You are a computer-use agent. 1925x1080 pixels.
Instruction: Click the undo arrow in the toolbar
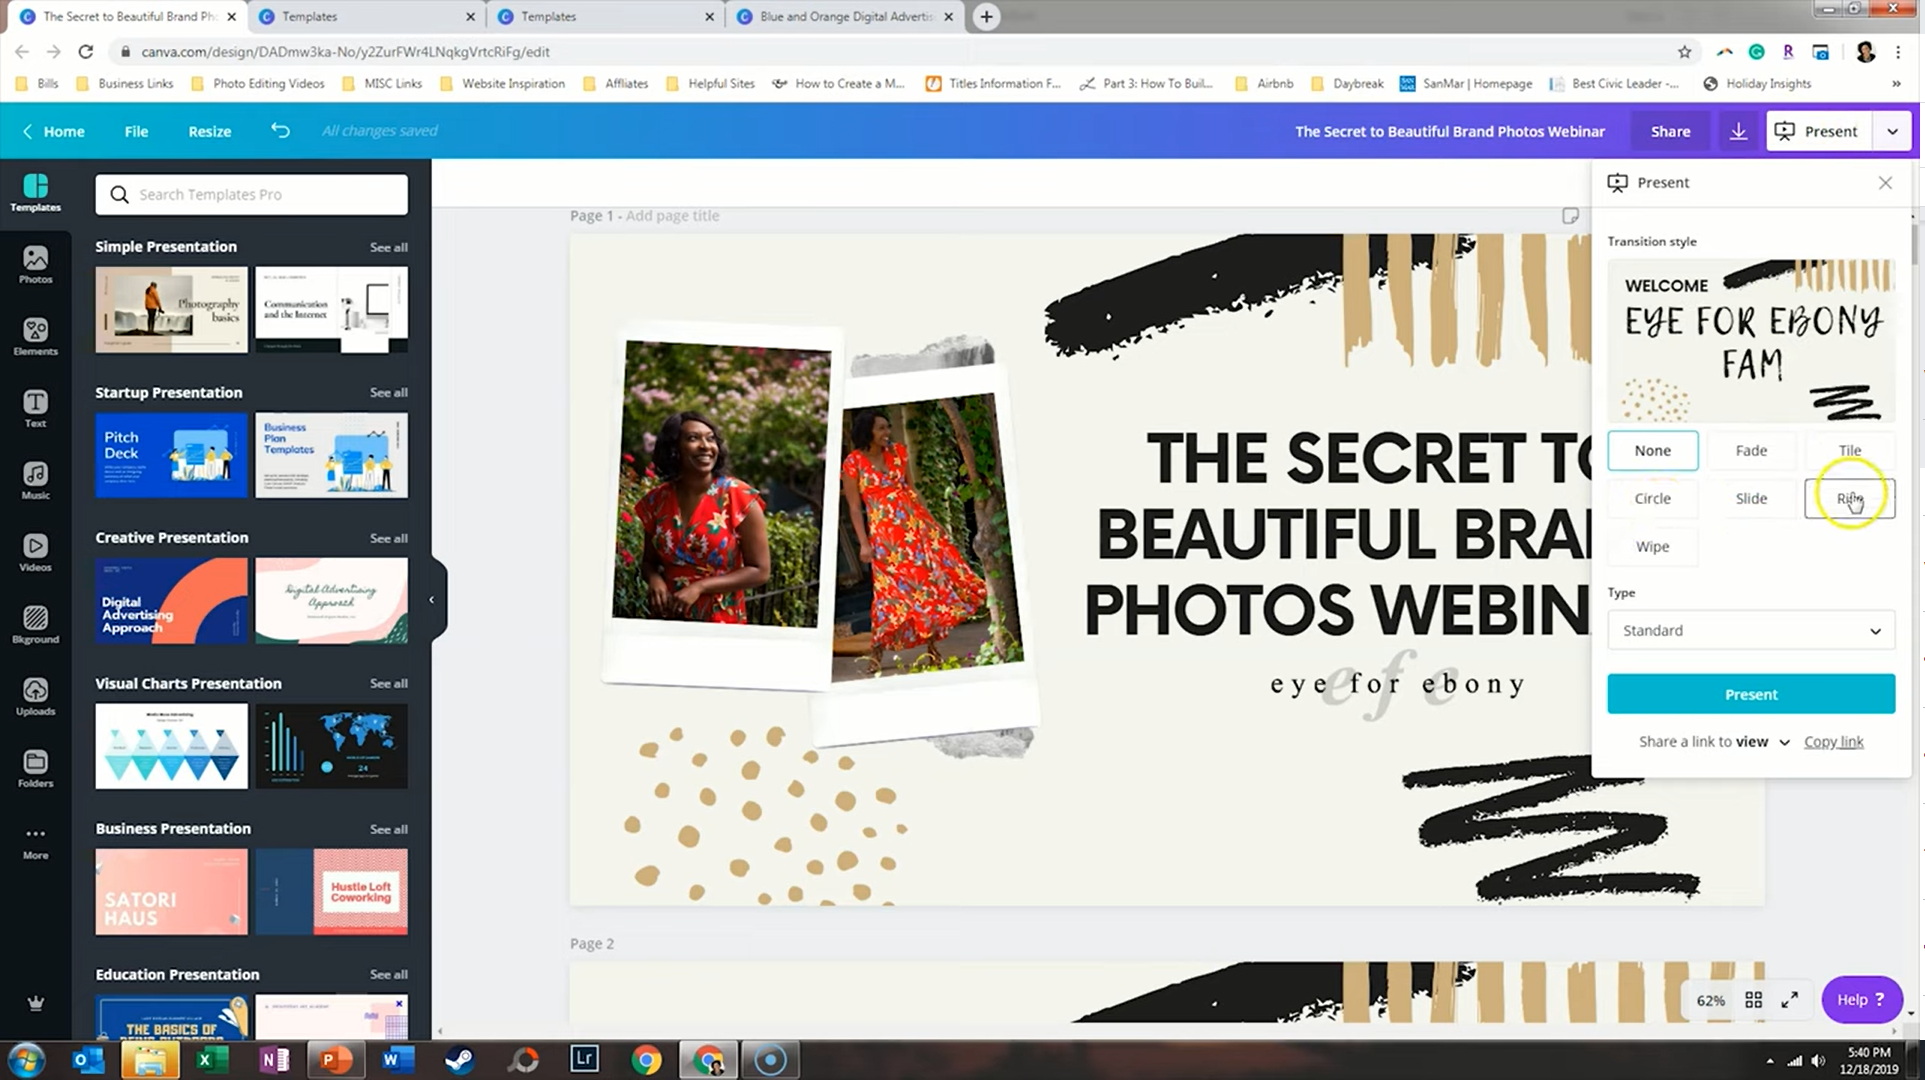pos(280,130)
